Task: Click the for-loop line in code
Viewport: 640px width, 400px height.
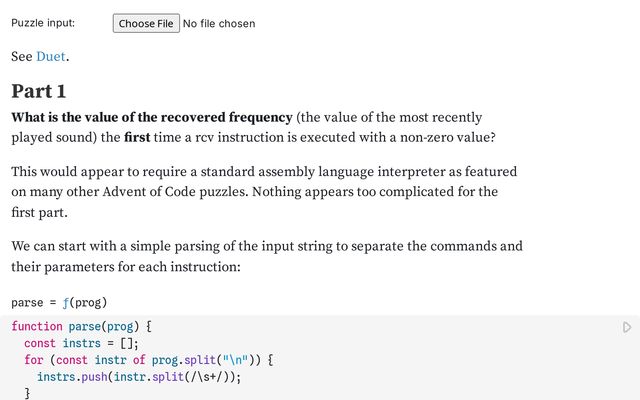Action: pos(149,360)
